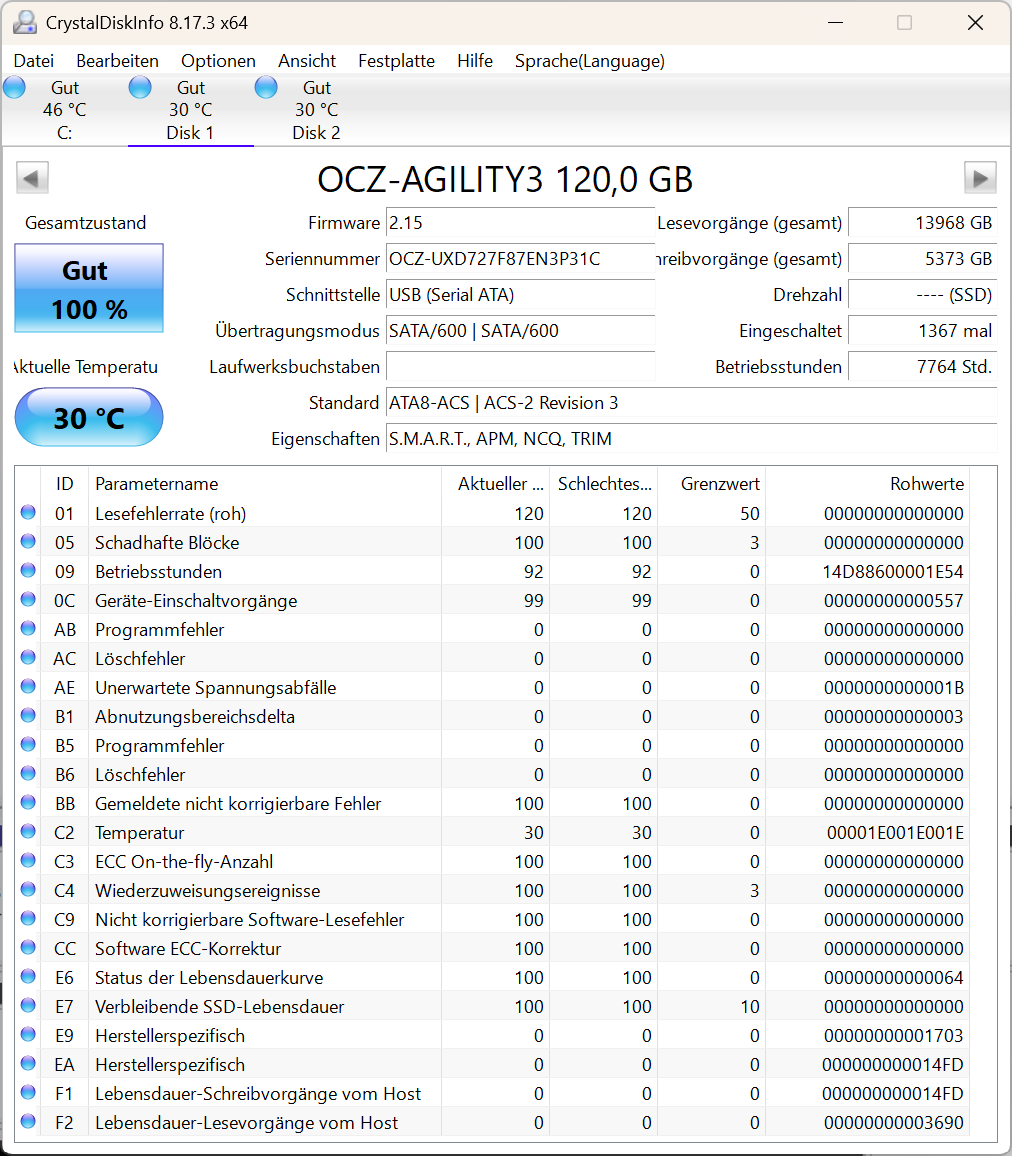
Task: Click the Rohwerte column header
Action: point(868,484)
